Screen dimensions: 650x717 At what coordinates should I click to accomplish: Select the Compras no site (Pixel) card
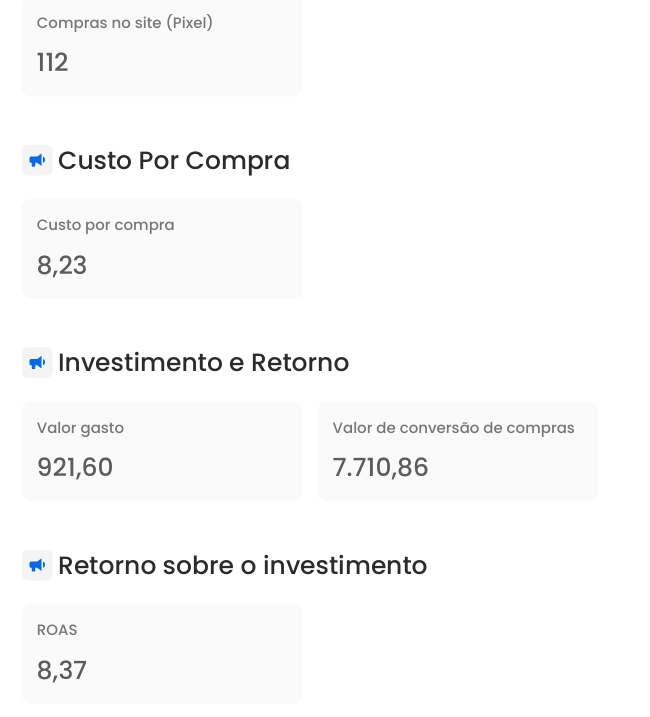click(162, 47)
